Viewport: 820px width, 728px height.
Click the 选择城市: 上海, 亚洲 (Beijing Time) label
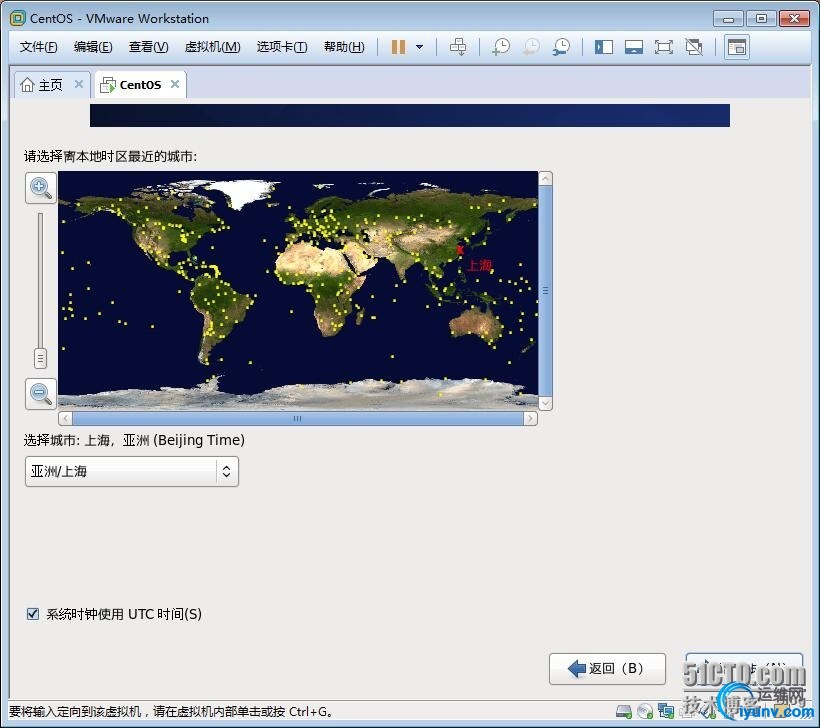[134, 440]
